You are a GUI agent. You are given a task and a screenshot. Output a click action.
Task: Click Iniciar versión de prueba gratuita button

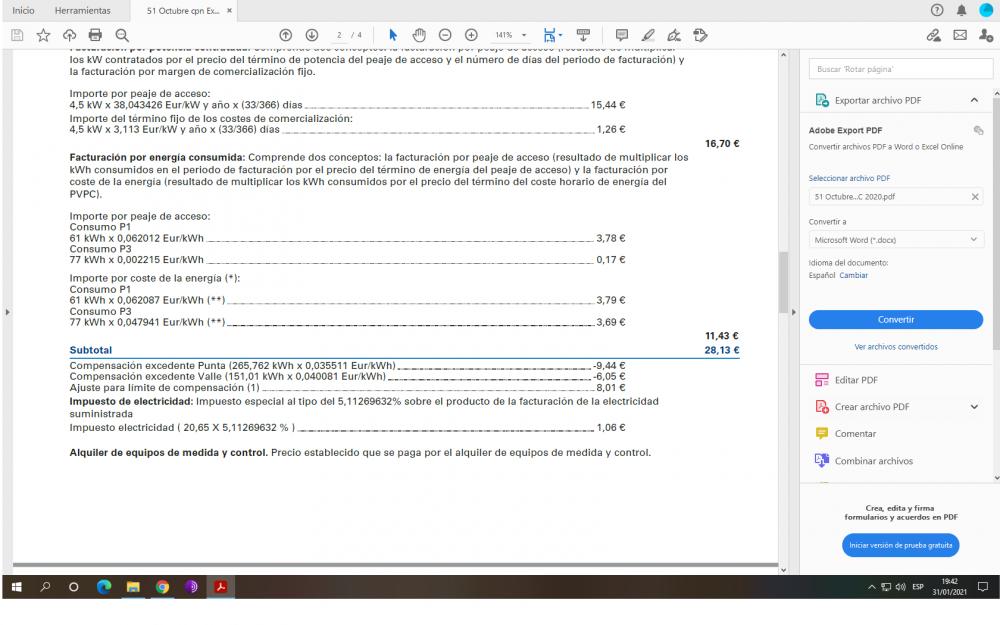coord(901,545)
